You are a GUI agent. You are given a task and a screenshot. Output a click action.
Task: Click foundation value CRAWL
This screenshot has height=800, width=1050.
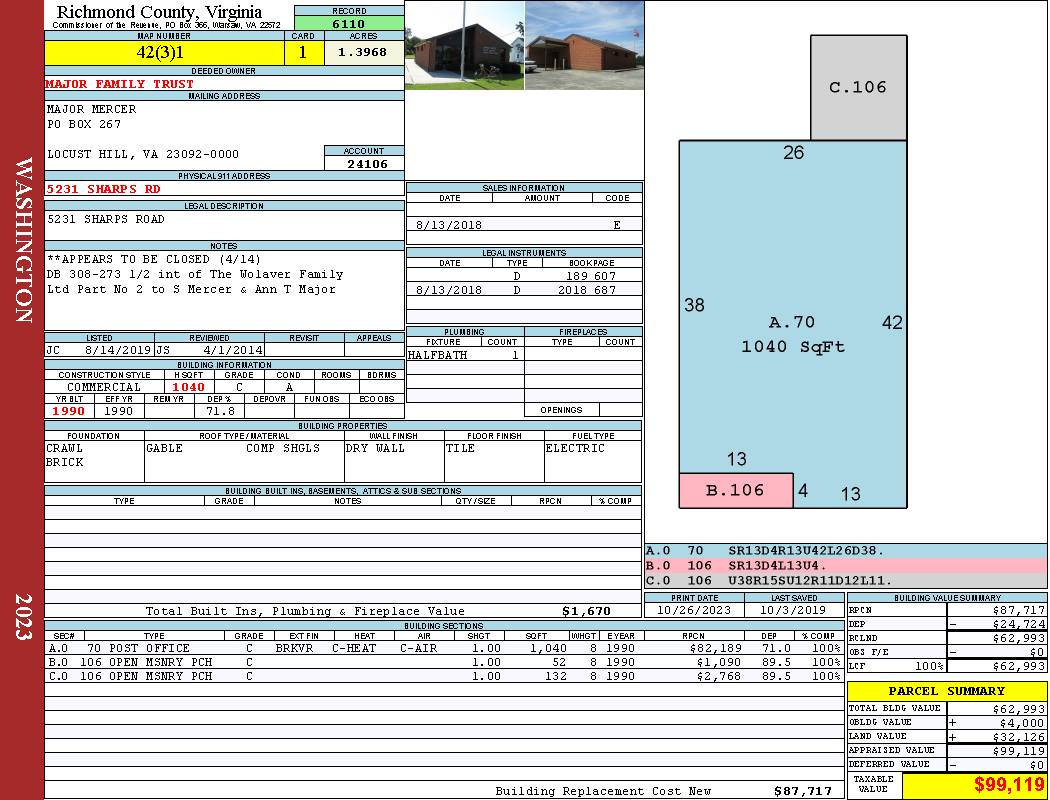[64, 448]
